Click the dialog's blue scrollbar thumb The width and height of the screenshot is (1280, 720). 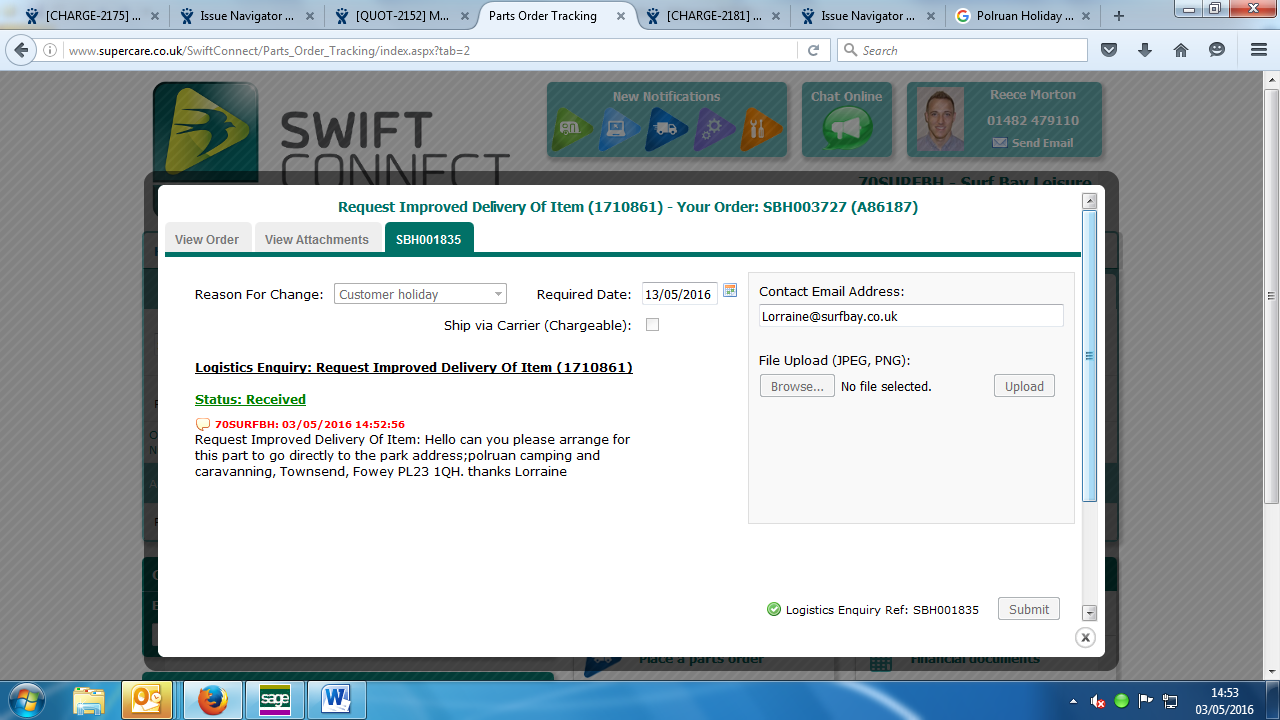[x=1090, y=356]
